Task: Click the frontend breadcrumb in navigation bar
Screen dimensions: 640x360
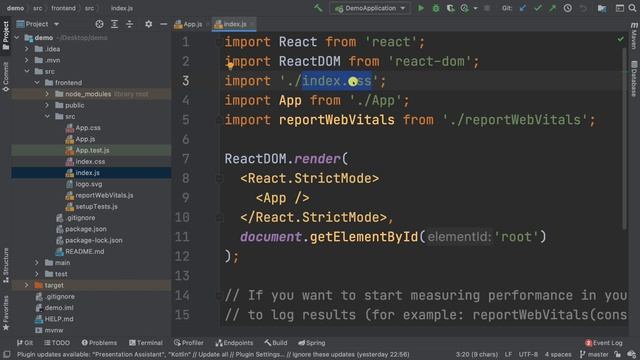Action: (63, 8)
